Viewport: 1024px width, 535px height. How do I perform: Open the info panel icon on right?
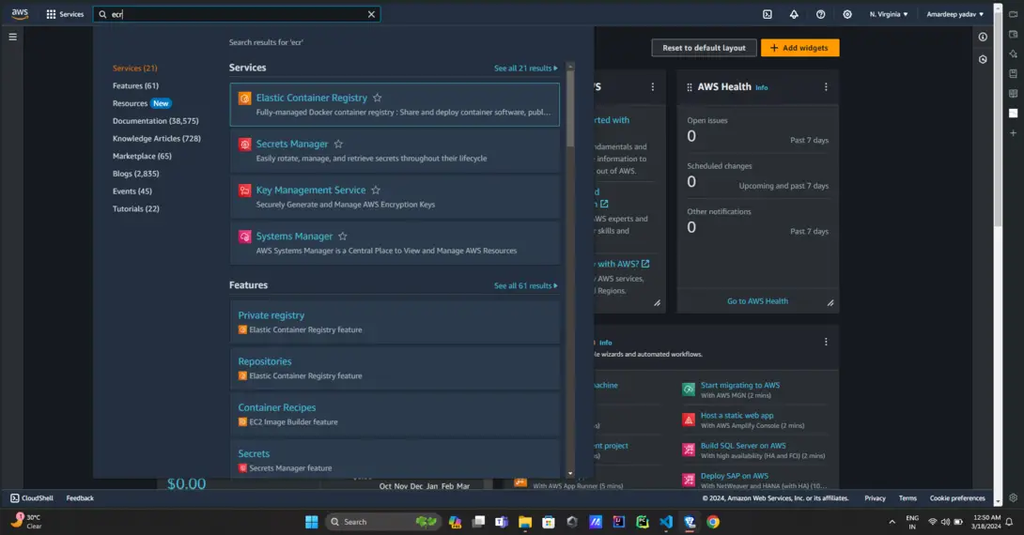click(x=983, y=37)
